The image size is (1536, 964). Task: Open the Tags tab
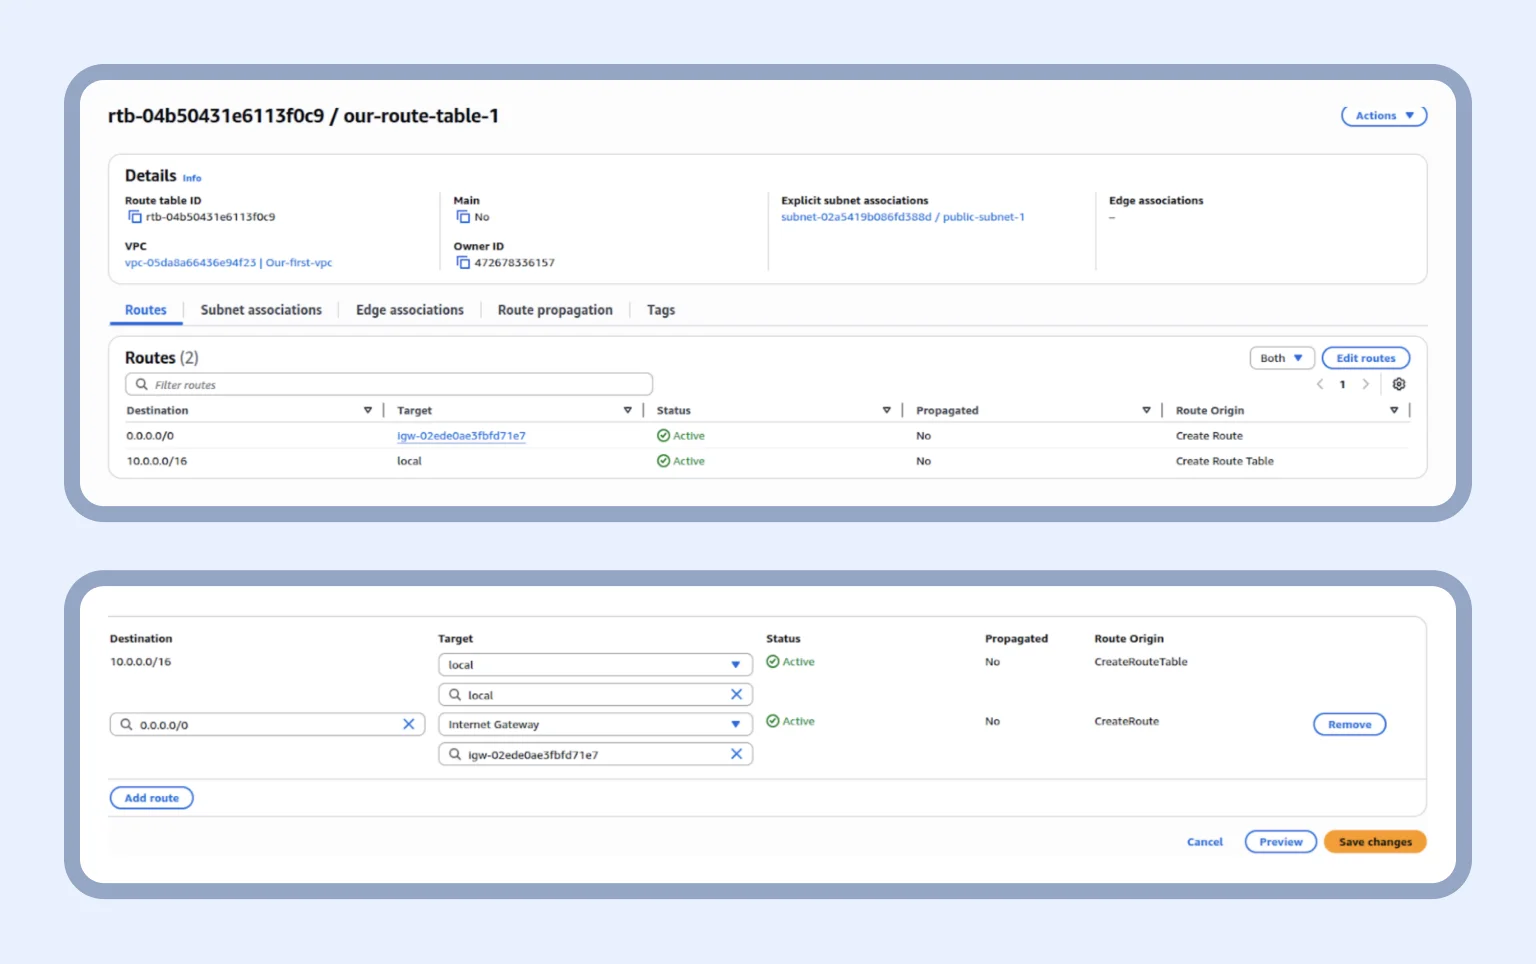tap(660, 310)
